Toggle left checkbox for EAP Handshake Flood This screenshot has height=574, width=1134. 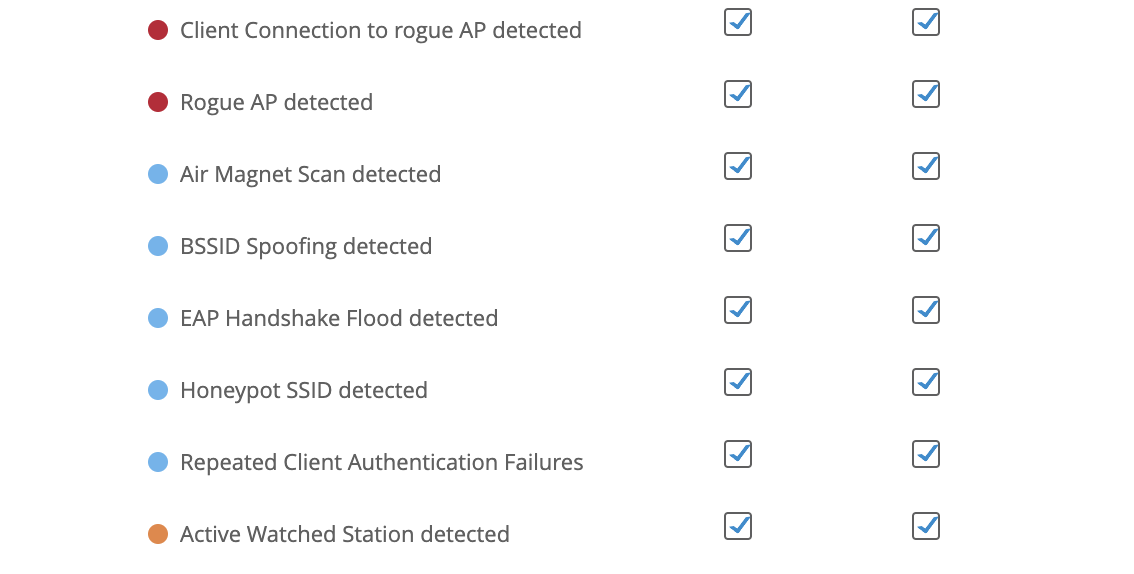pyautogui.click(x=738, y=310)
